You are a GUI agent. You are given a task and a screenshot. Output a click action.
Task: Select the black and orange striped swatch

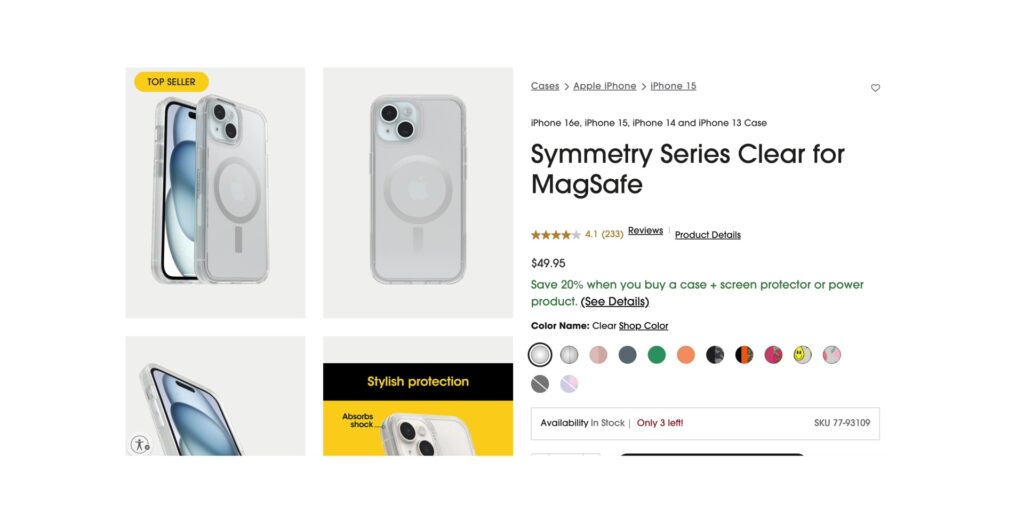744,355
